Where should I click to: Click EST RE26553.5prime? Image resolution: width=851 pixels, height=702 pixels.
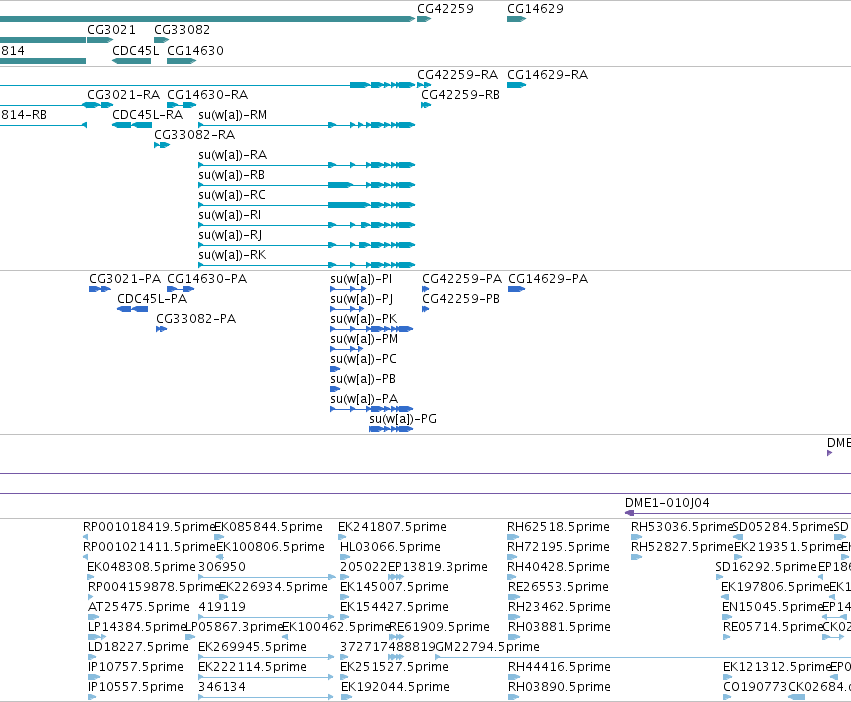click(558, 587)
